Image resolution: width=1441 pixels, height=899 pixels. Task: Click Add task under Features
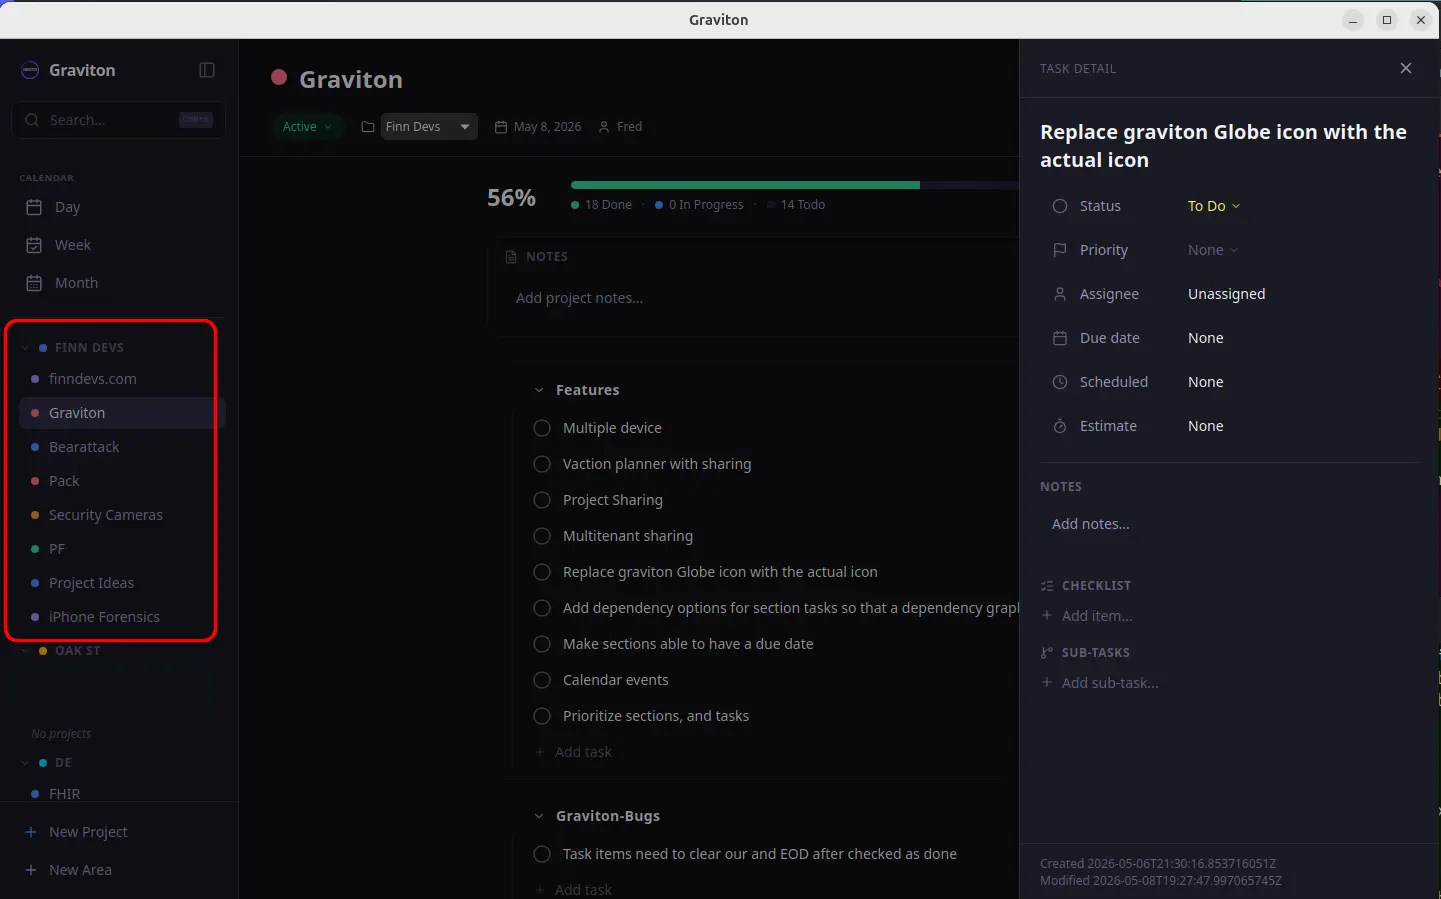click(574, 752)
